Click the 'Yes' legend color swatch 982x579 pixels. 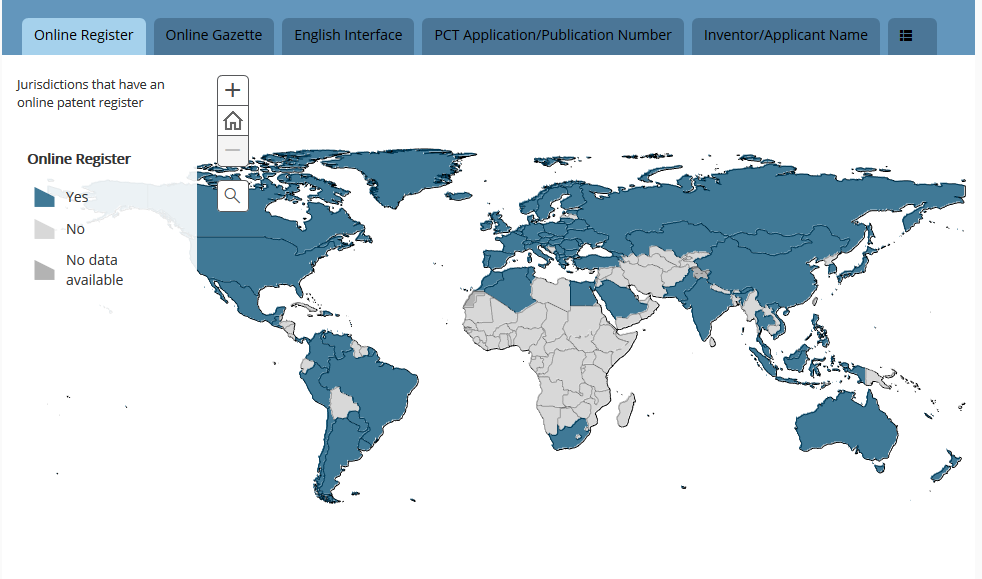click(44, 196)
